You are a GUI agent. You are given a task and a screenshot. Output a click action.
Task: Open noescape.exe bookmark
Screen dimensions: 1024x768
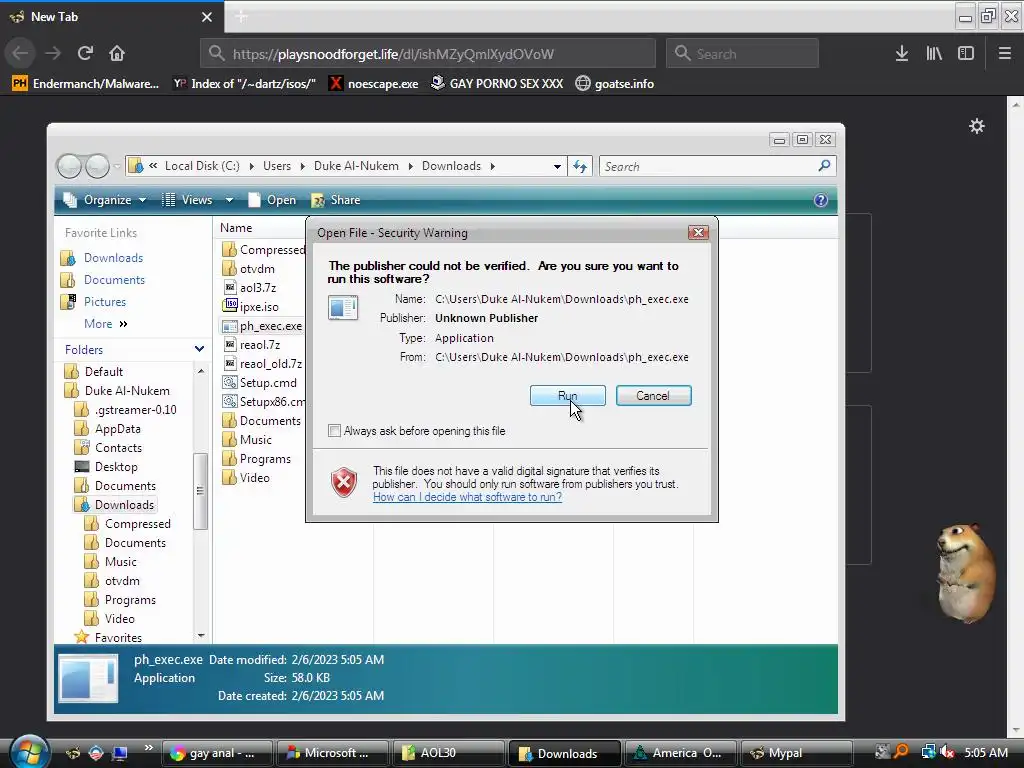(x=374, y=84)
